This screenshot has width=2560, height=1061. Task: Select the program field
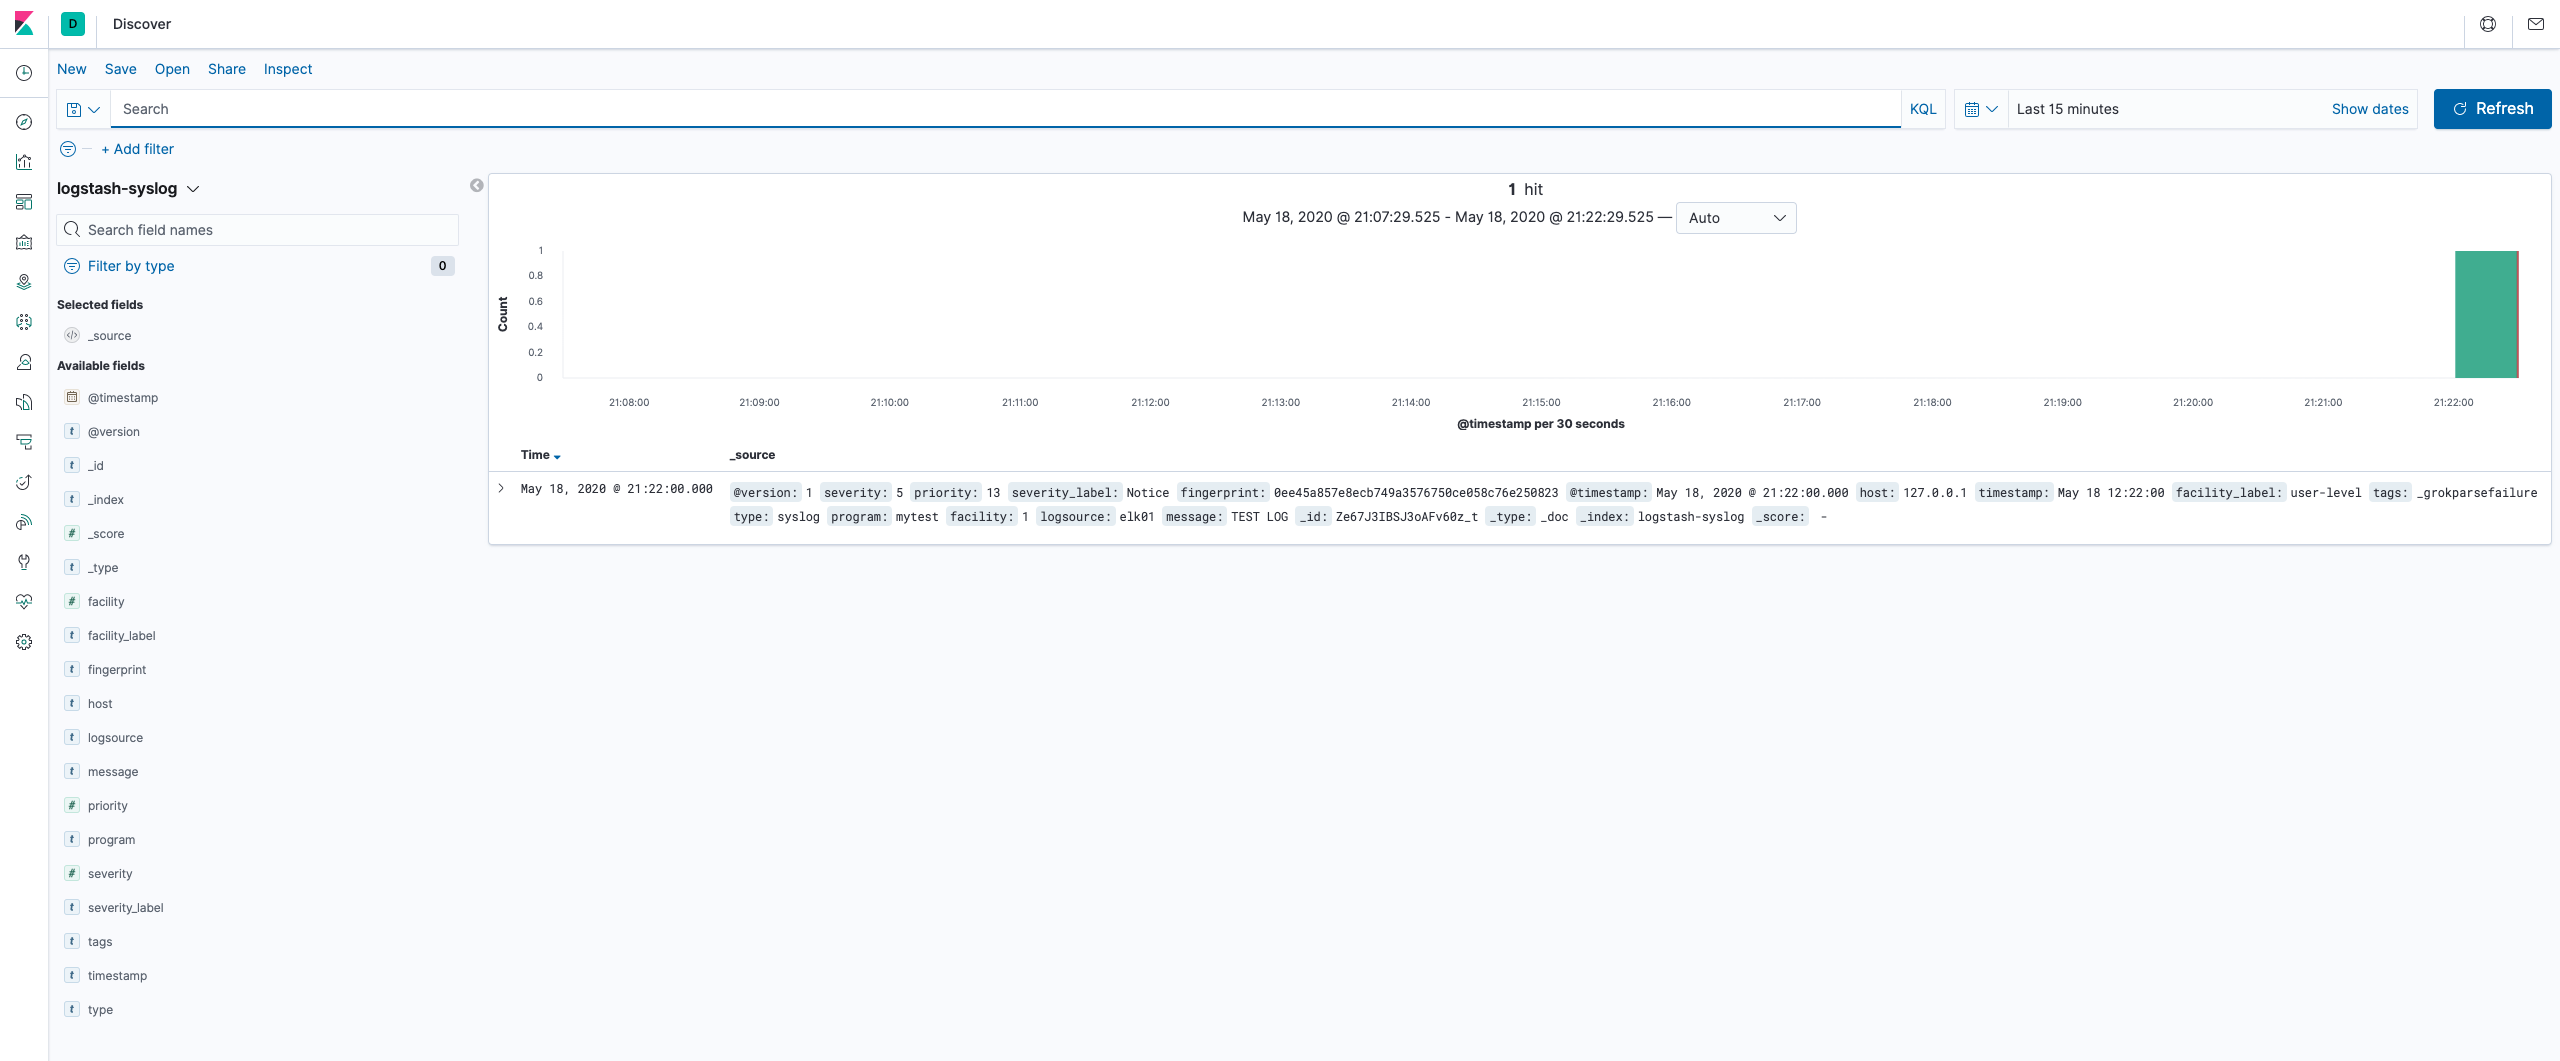(111, 840)
